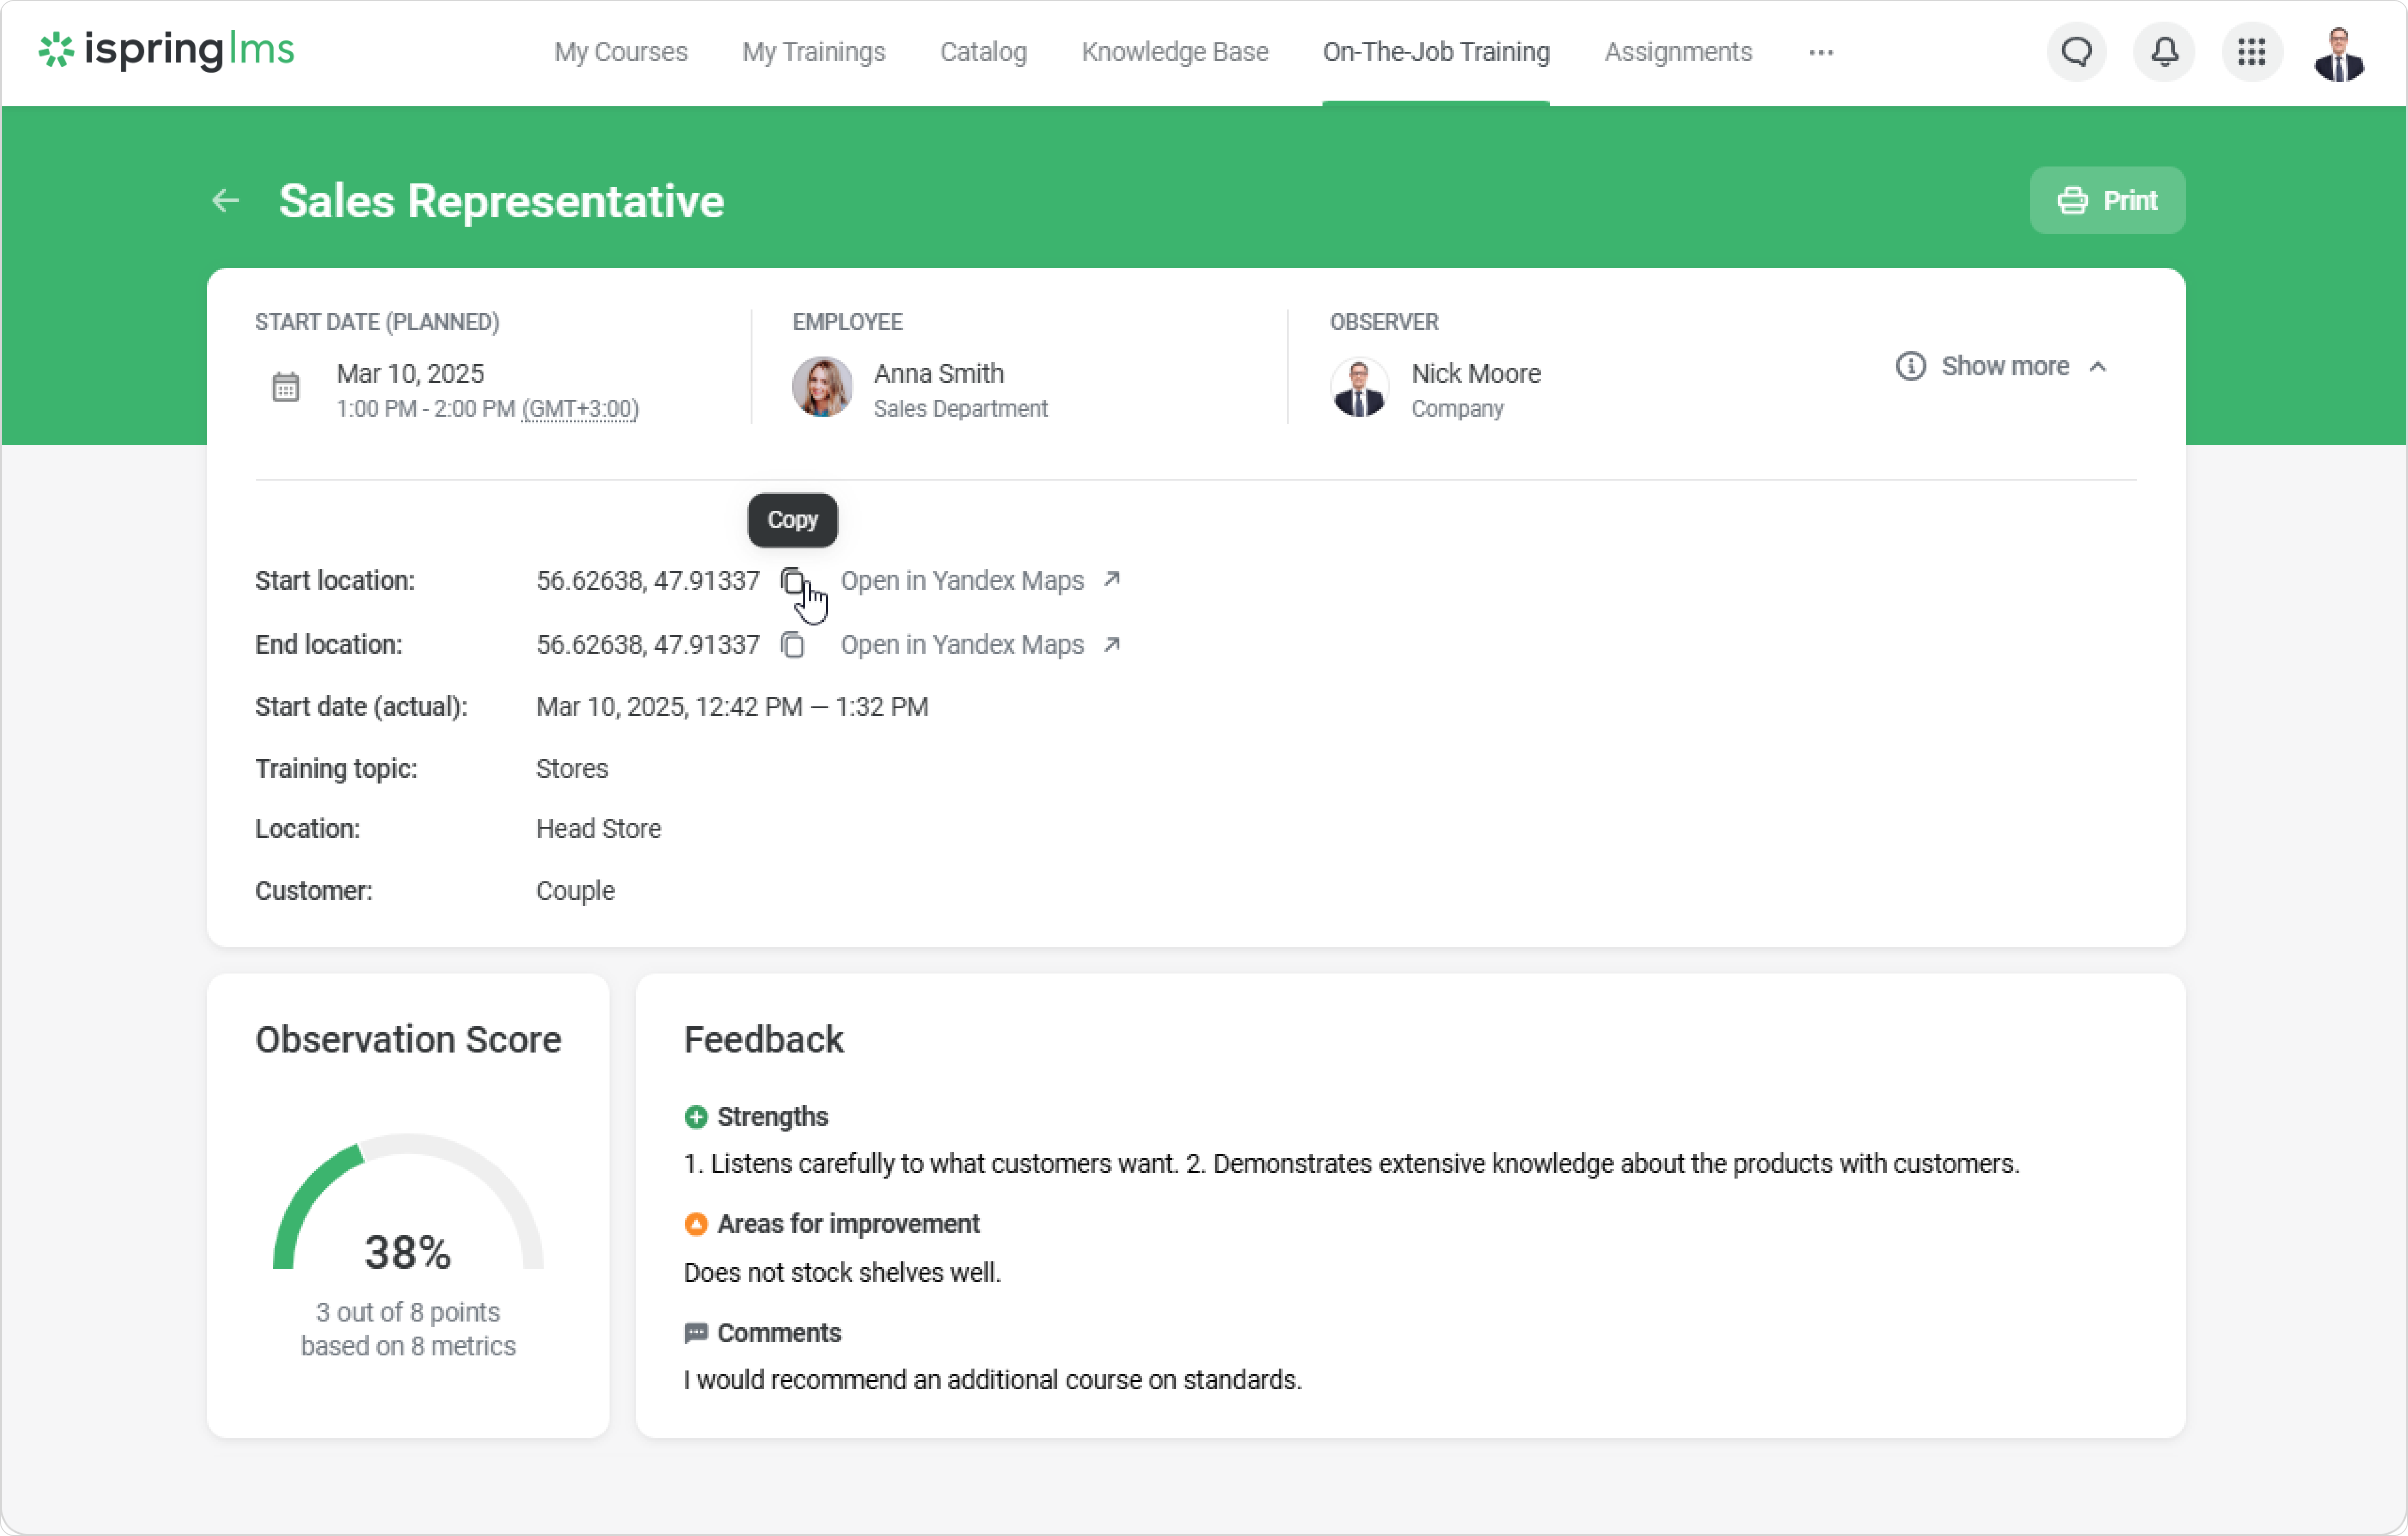This screenshot has width=2408, height=1536.
Task: Click Anna Smith's employee photo
Action: pos(822,387)
